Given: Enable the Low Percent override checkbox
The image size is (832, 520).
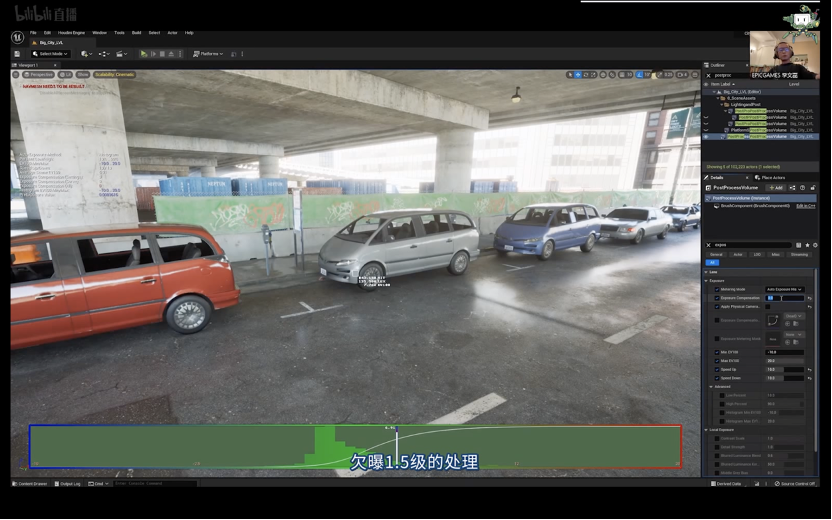Looking at the screenshot, I should pos(722,395).
